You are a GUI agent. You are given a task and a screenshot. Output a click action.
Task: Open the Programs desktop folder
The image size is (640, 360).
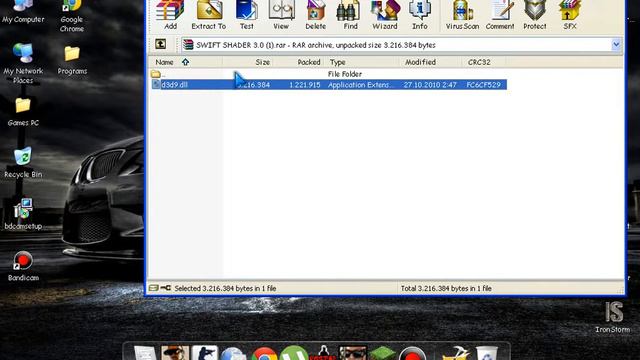pos(72,60)
